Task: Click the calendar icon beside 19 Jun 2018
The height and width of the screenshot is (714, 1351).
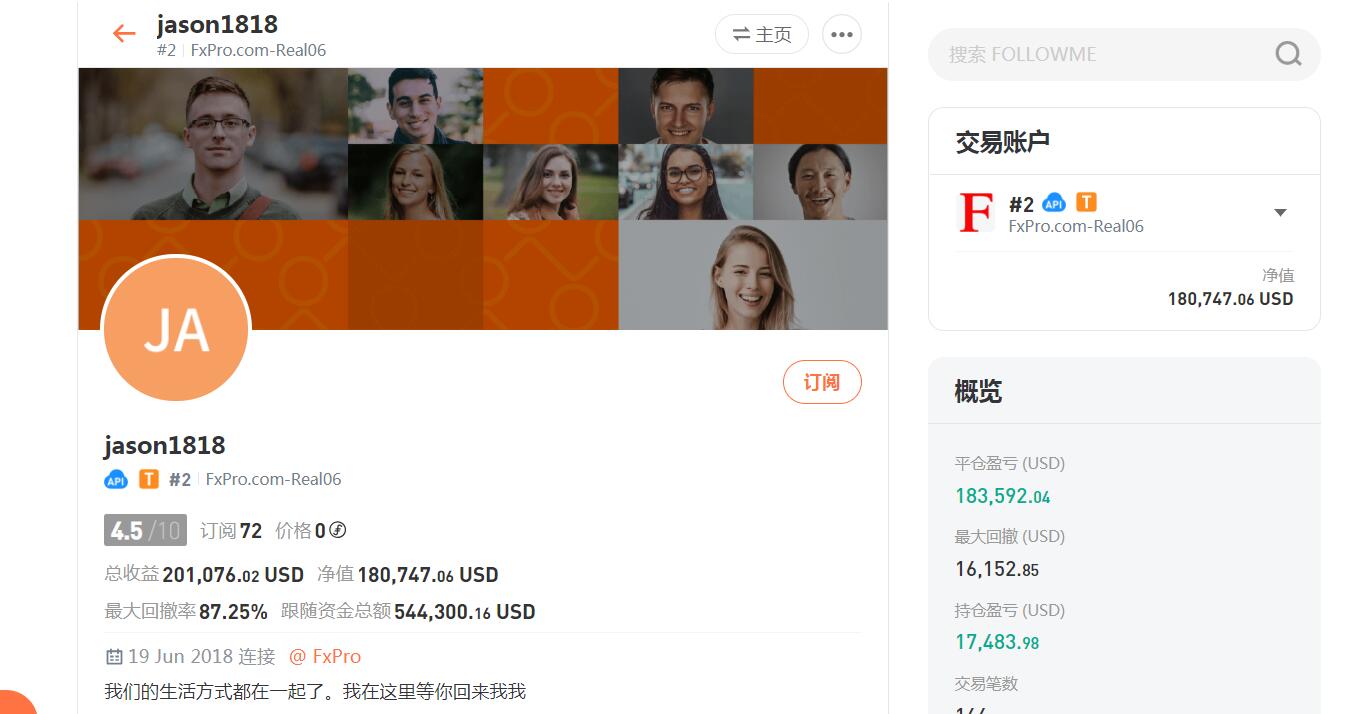Action: pyautogui.click(x=114, y=657)
